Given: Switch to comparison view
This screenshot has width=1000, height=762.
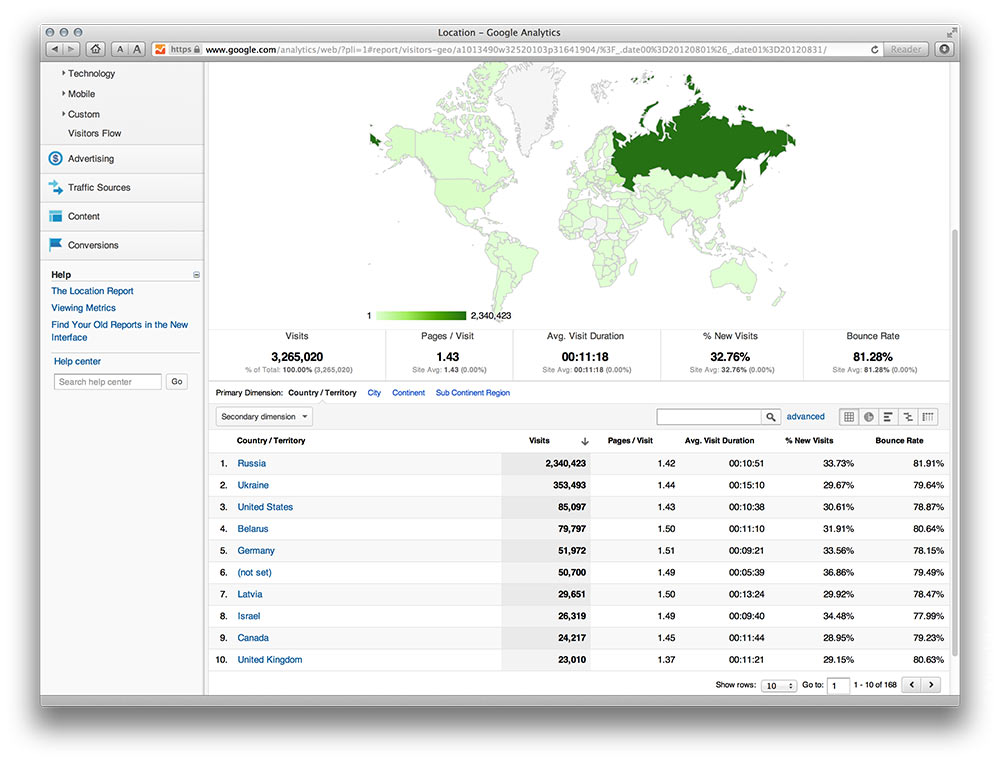Looking at the screenshot, I should [908, 416].
